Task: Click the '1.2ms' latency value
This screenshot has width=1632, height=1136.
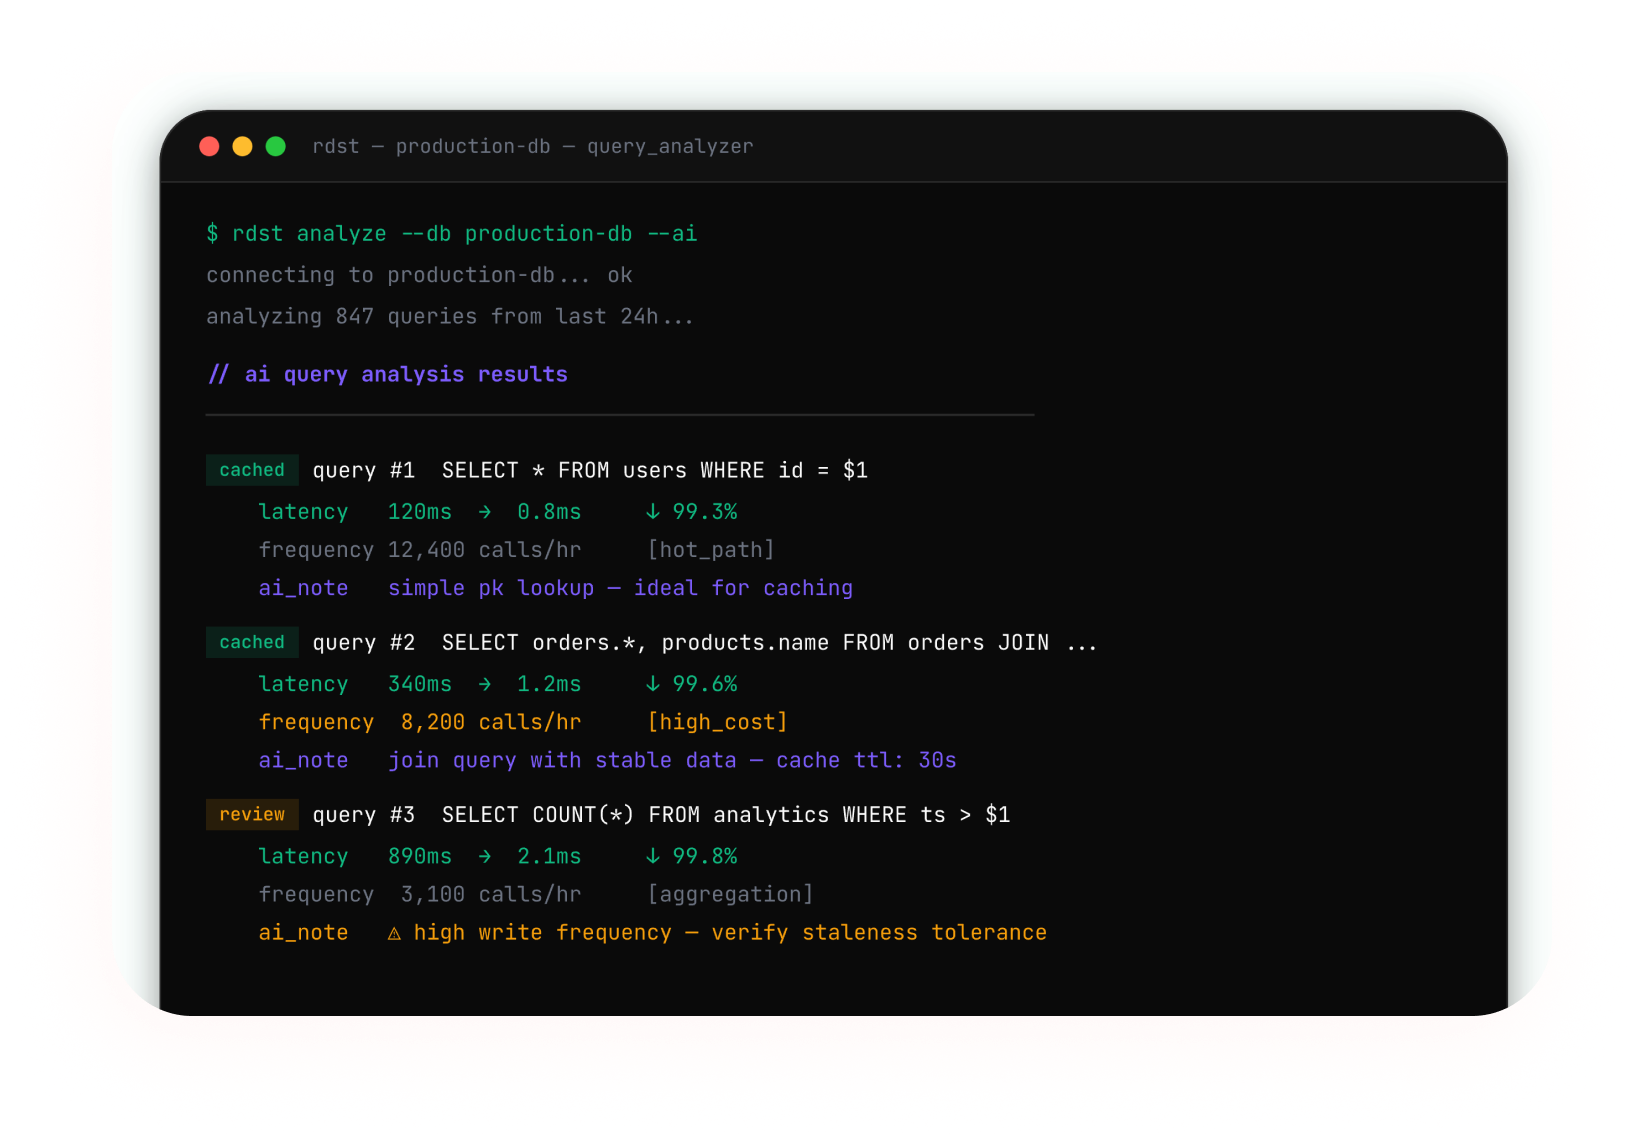Action: click(549, 684)
